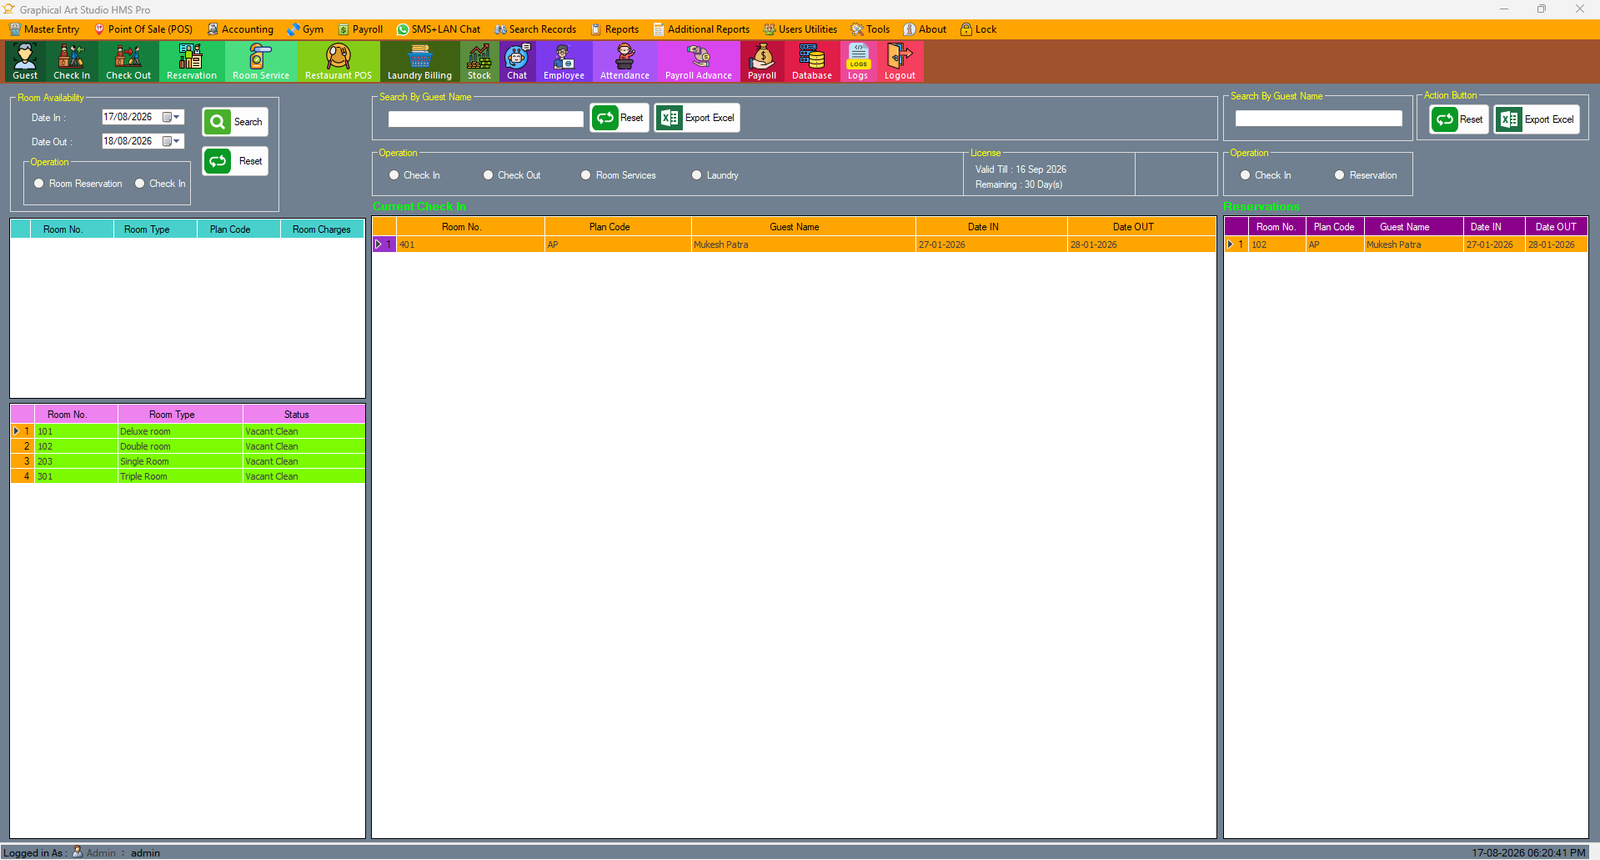Click Reset in the Room Availability panel
Screen dimensions: 1600x860
tap(235, 161)
